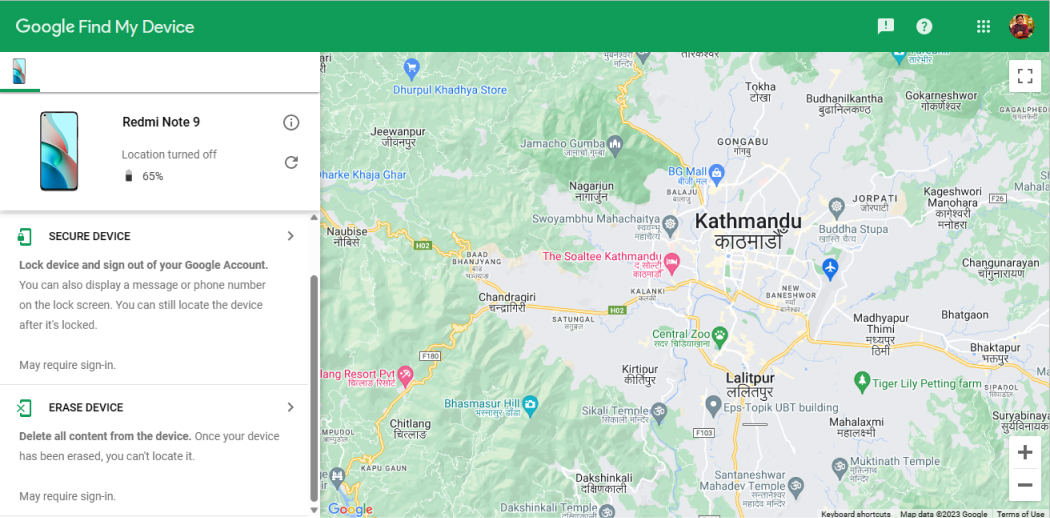The image size is (1050, 518).
Task: Click the Redmi Note 9 device name
Action: pyautogui.click(x=161, y=122)
